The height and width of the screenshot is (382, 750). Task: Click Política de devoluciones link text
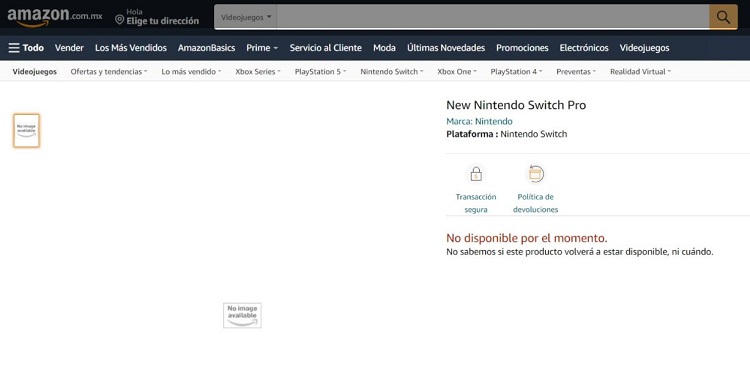[535, 203]
